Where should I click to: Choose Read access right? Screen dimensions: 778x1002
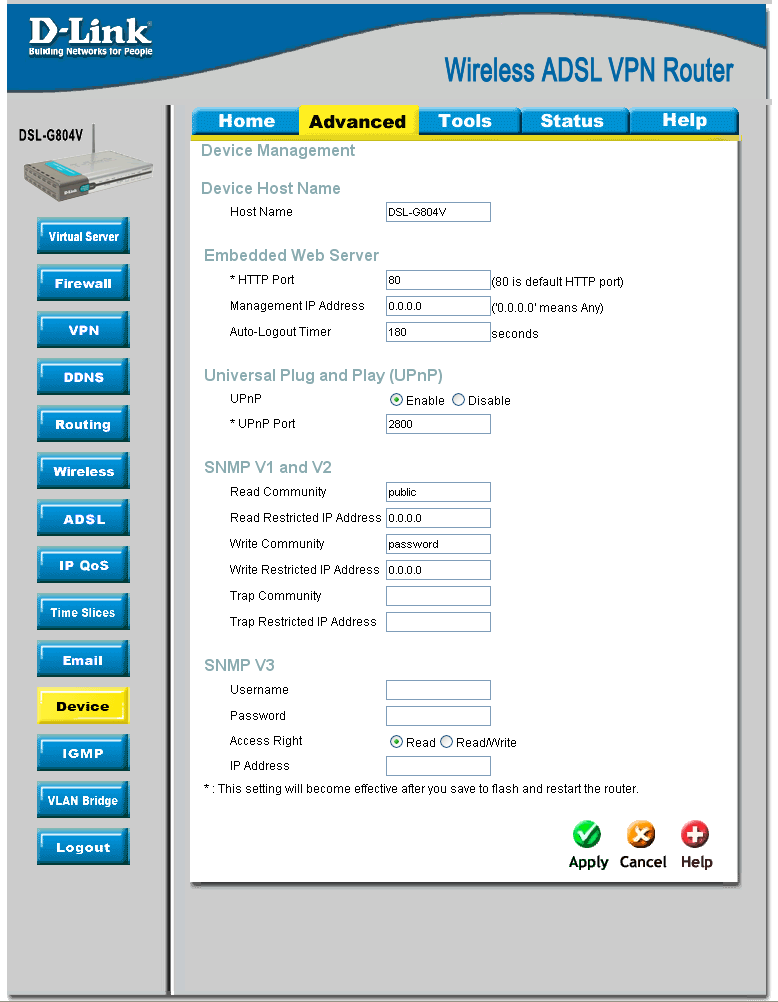point(396,742)
